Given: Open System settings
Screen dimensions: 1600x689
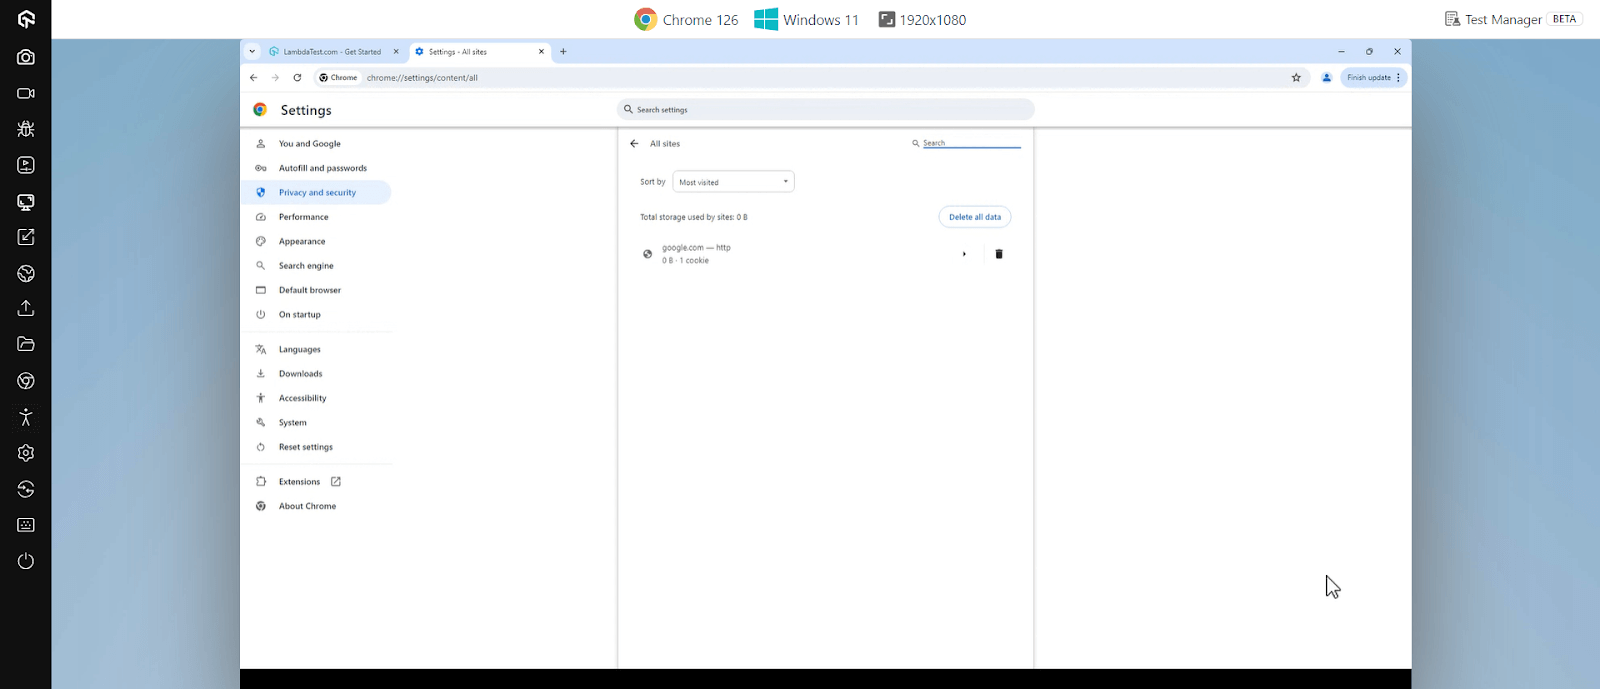Looking at the screenshot, I should [x=293, y=423].
